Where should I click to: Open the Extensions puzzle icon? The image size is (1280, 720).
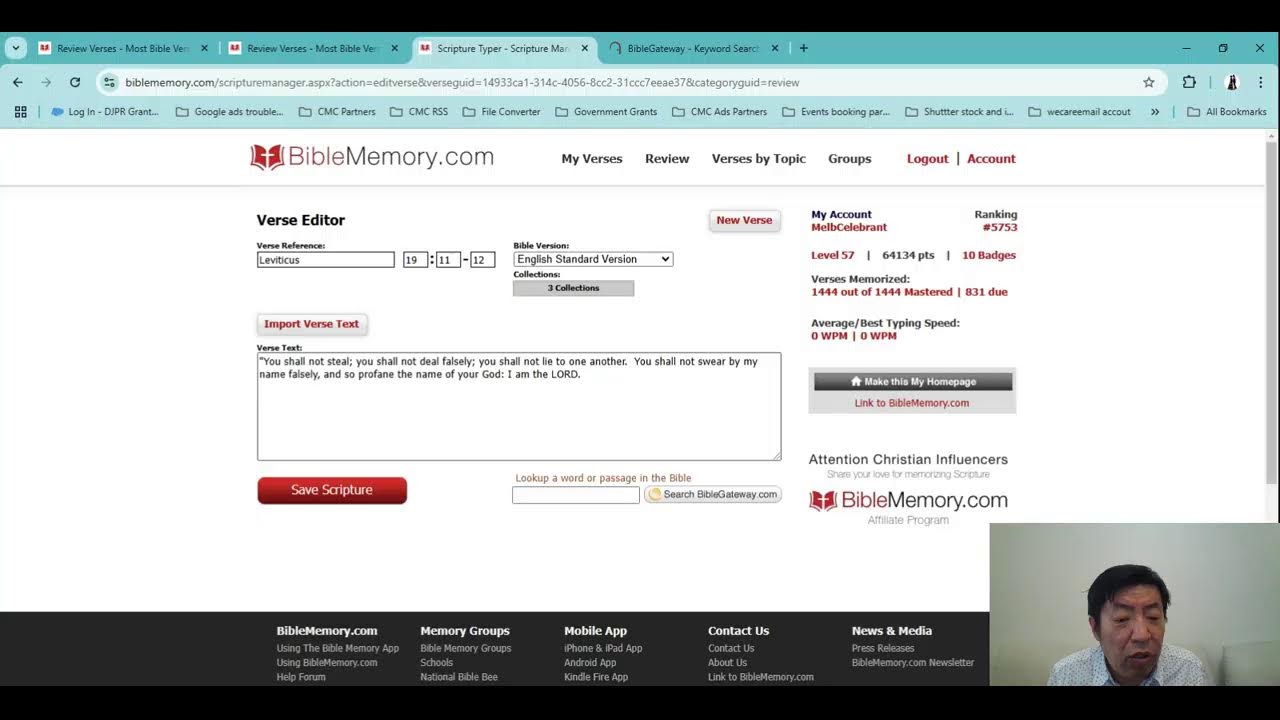(x=1189, y=82)
